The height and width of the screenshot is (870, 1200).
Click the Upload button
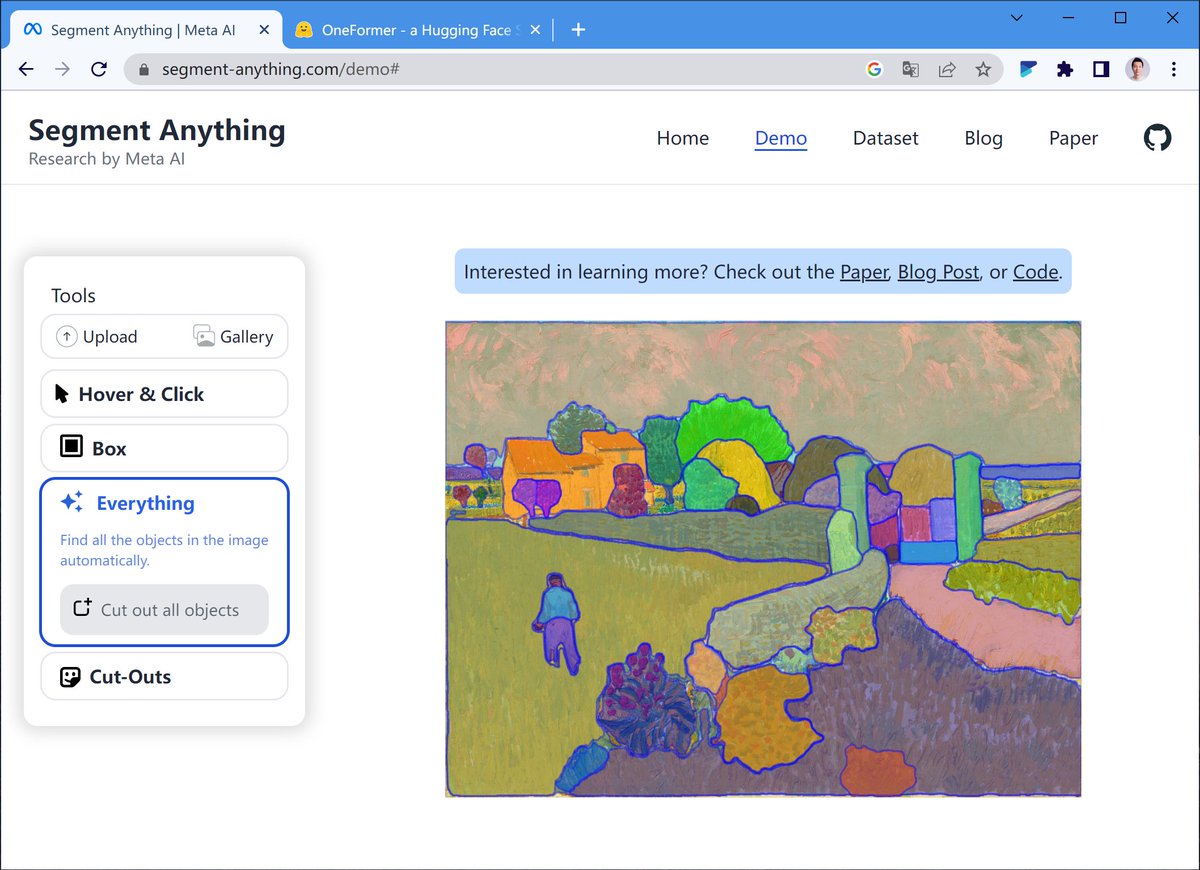[97, 337]
